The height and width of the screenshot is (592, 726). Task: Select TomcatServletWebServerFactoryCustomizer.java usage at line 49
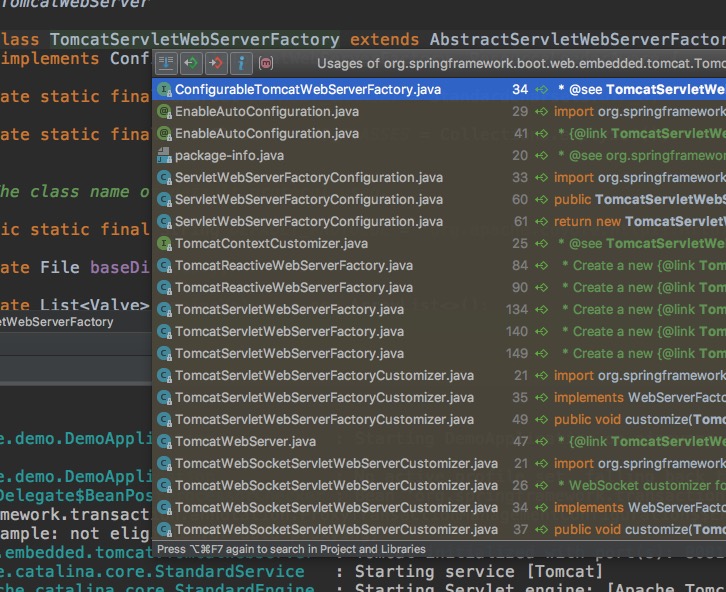[x=439, y=419]
